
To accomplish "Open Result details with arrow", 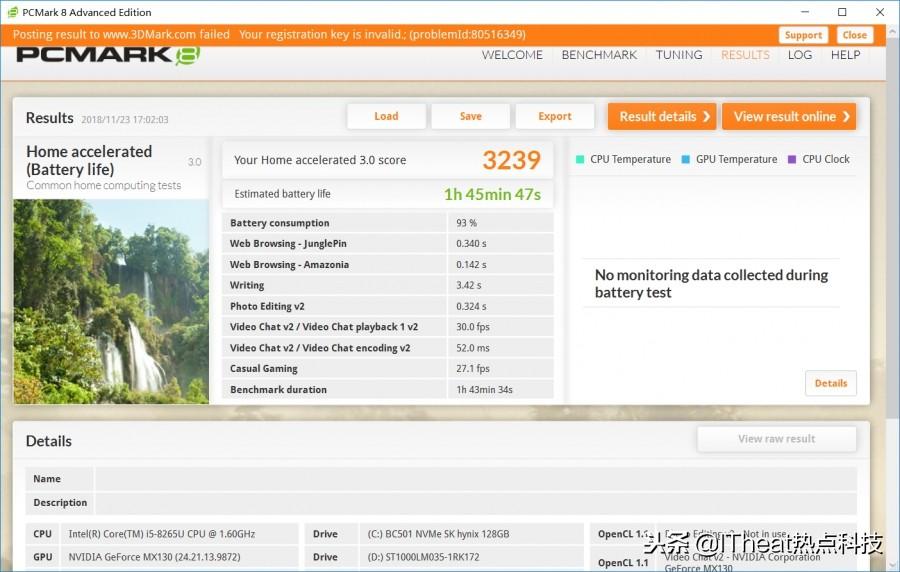I will [x=662, y=116].
